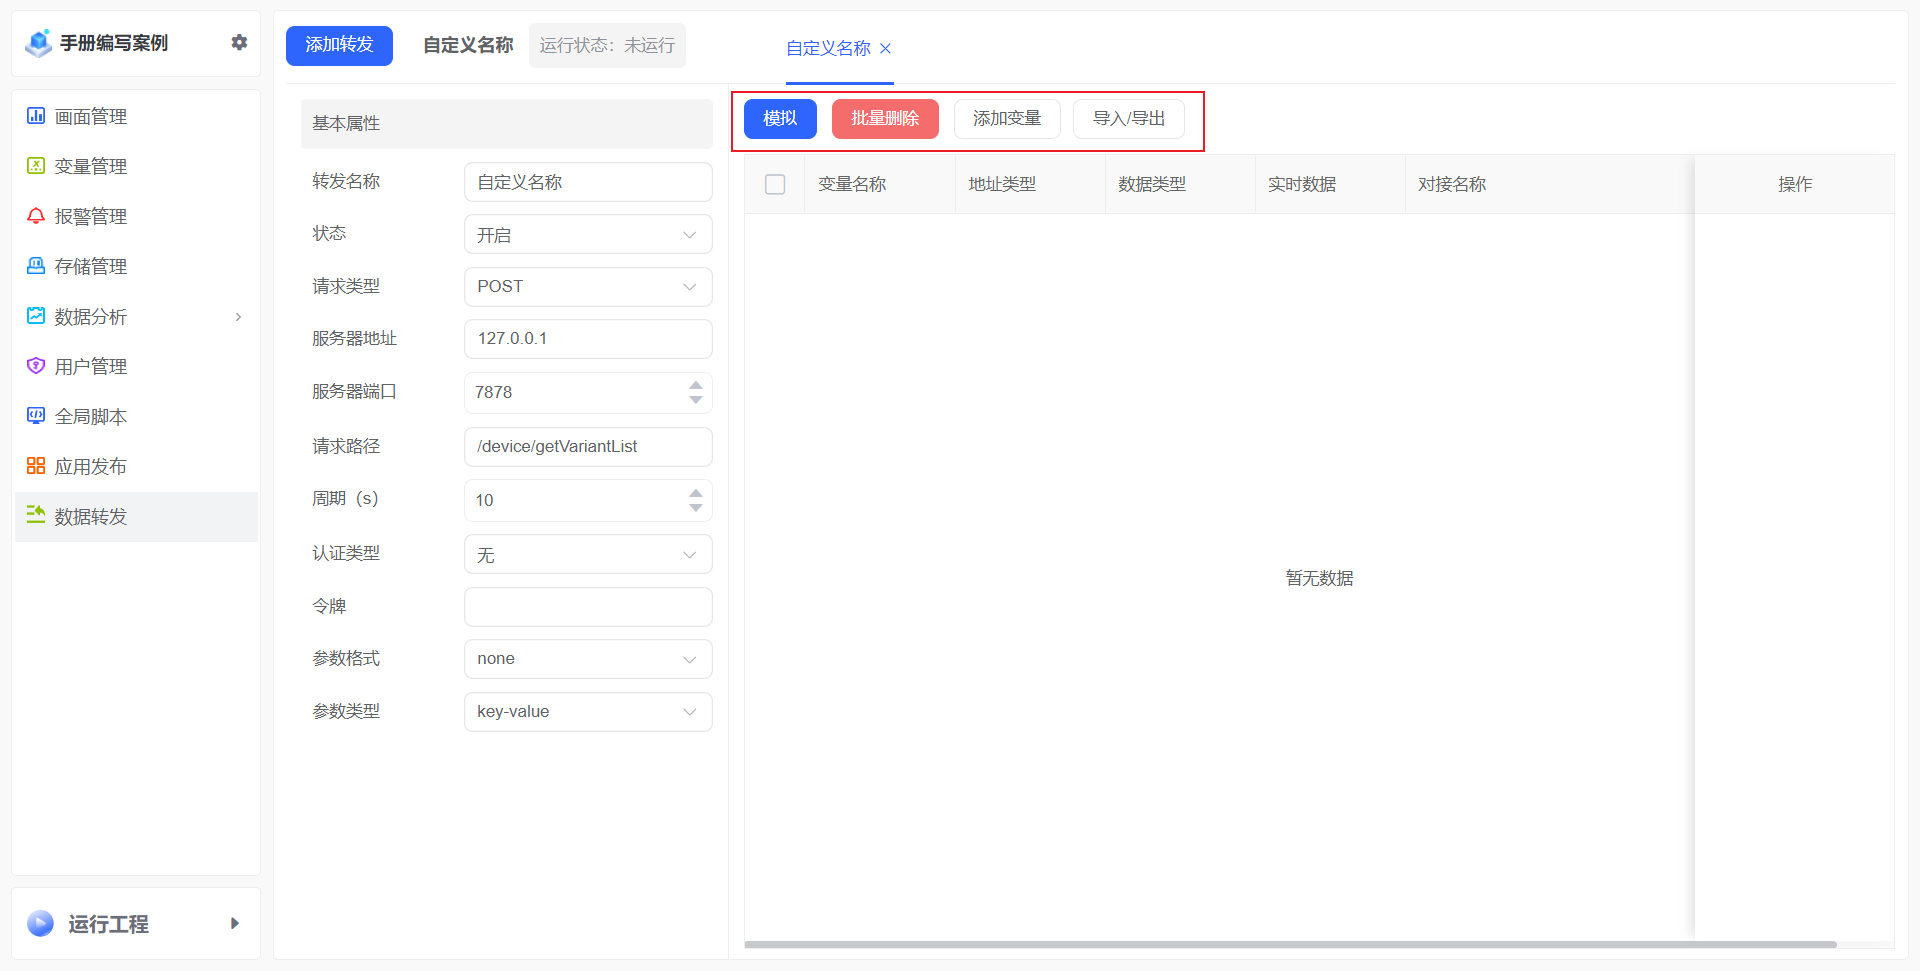Click the 服务器地址 input field
The width and height of the screenshot is (1920, 971).
coord(588,339)
